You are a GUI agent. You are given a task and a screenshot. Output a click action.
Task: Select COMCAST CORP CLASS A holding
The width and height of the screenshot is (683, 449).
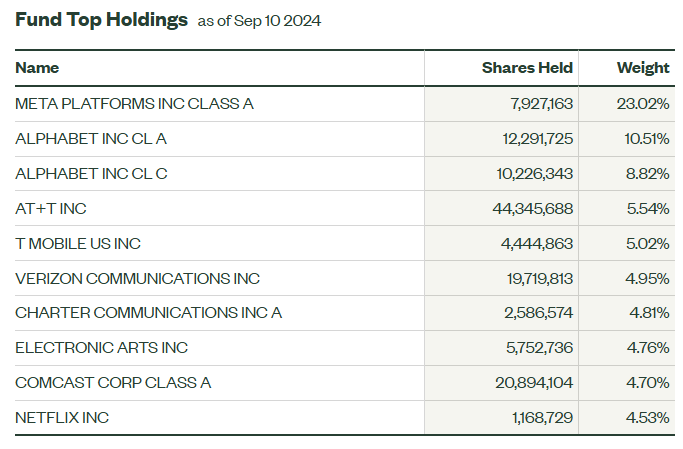tap(112, 383)
